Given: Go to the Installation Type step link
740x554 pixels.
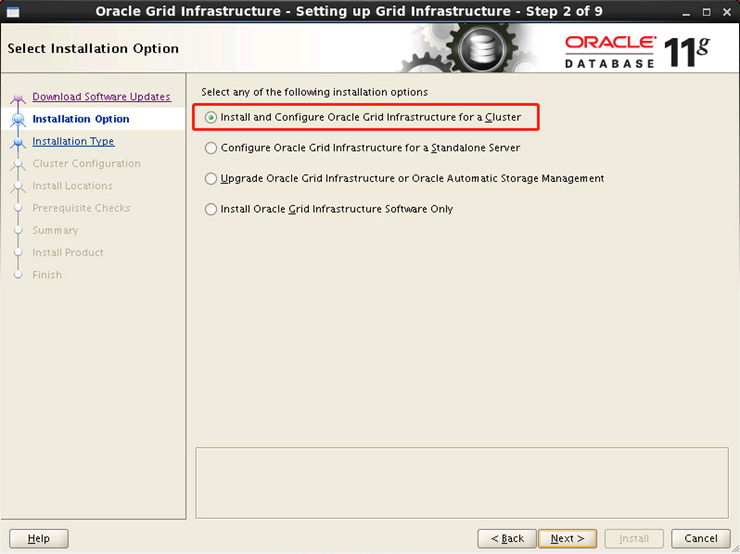Looking at the screenshot, I should click(x=73, y=141).
